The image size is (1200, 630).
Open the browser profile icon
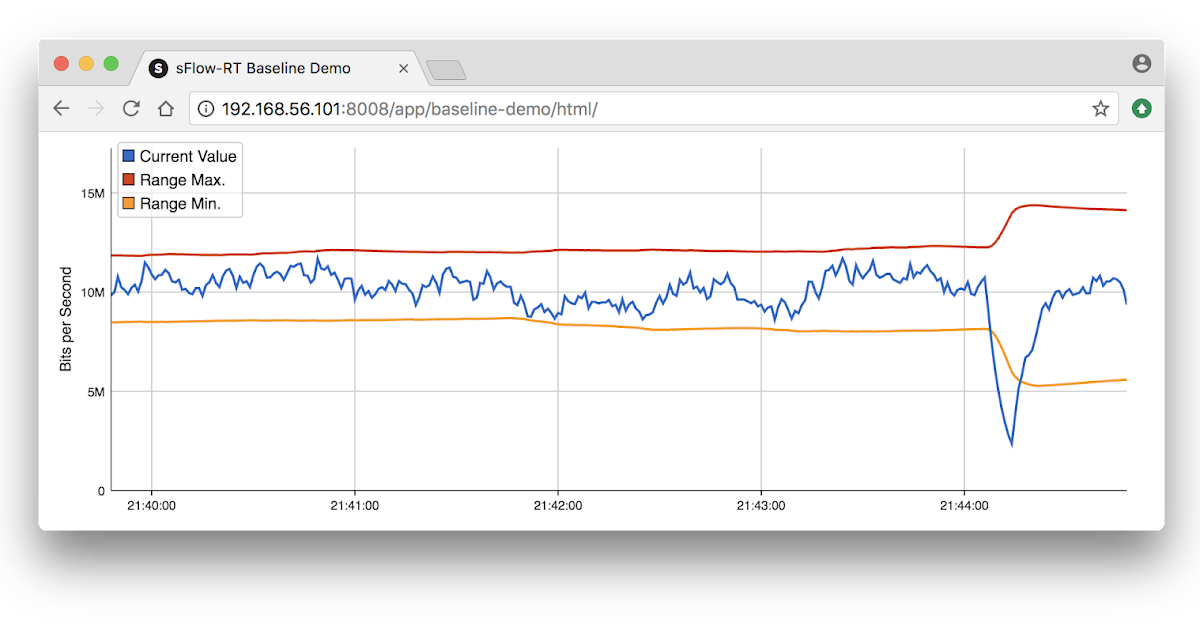(1141, 62)
